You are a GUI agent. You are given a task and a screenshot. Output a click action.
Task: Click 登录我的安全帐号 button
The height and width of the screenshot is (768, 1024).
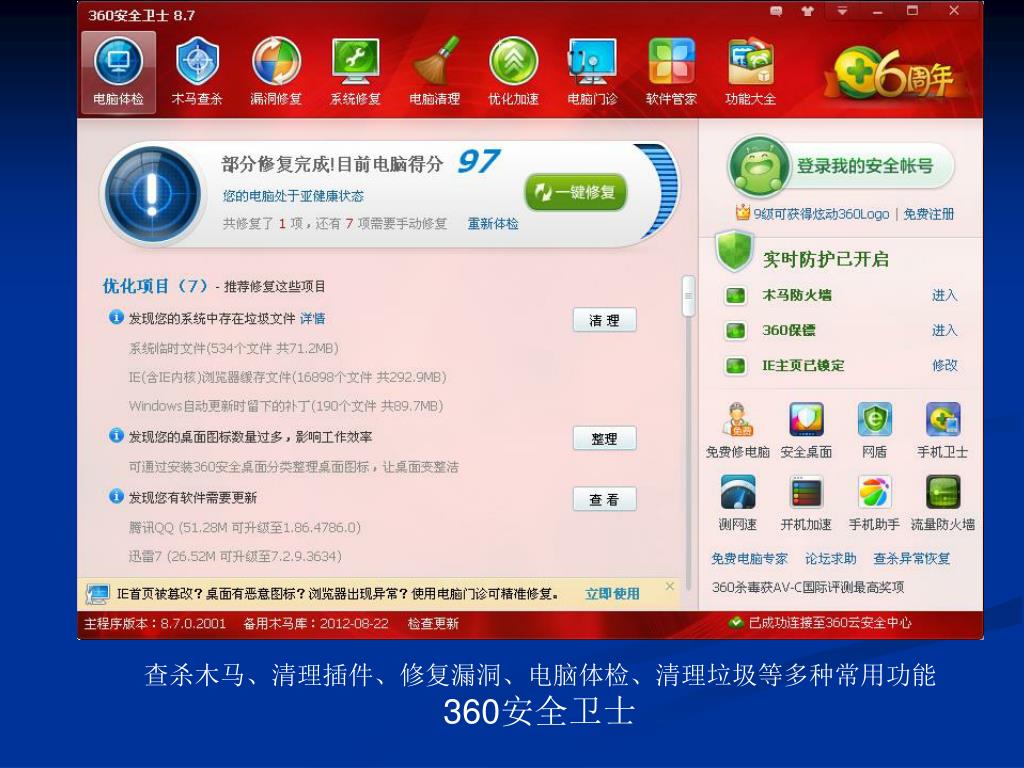click(865, 166)
